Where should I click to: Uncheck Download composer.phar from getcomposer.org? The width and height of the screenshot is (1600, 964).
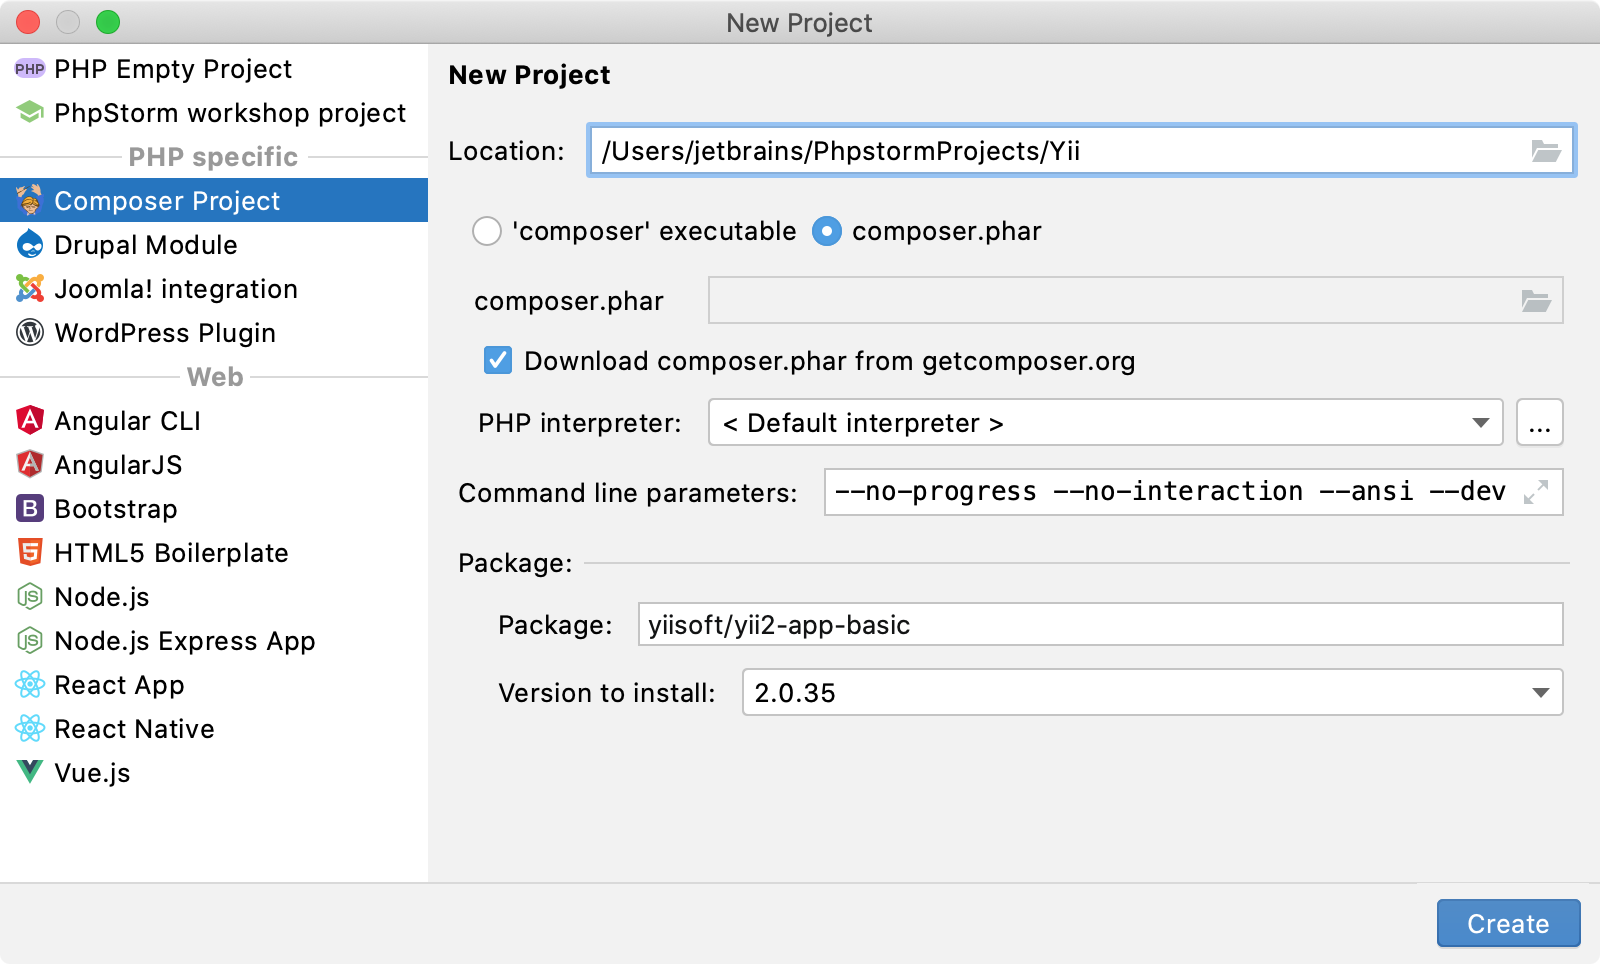497,361
